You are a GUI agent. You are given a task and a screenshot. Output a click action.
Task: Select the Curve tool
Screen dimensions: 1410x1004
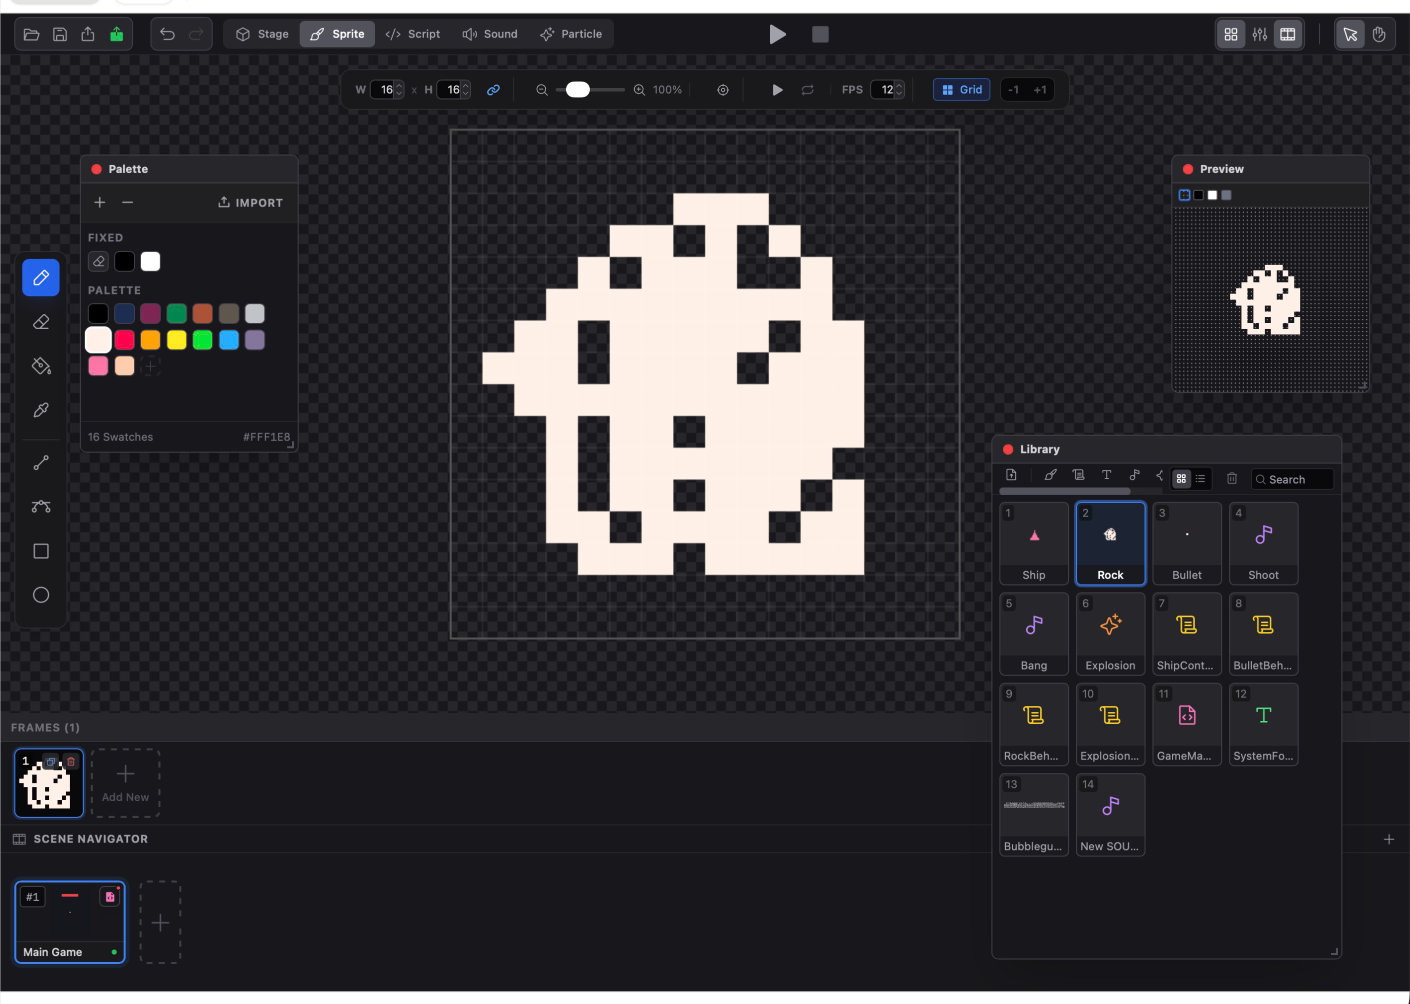(41, 507)
